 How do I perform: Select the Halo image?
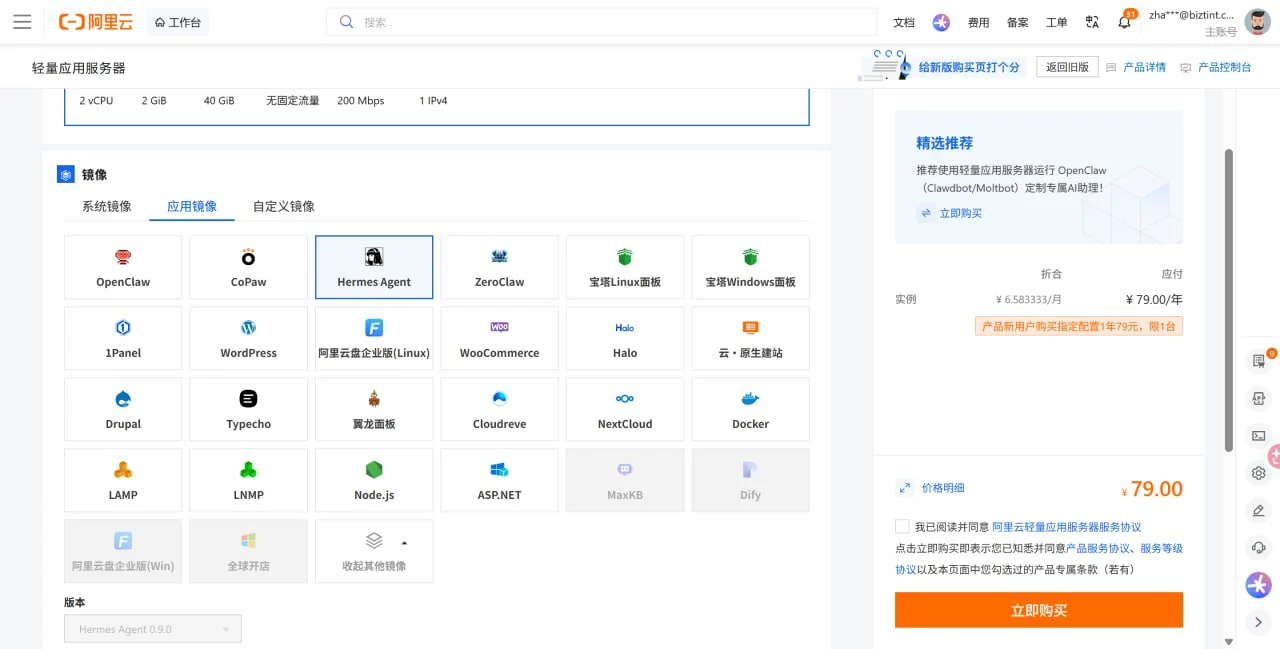click(x=625, y=338)
